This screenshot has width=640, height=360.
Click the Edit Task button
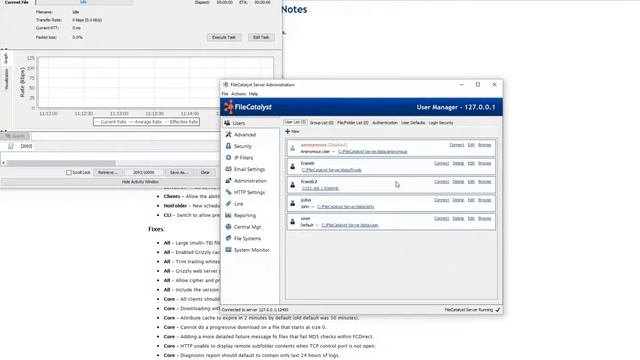(x=261, y=37)
